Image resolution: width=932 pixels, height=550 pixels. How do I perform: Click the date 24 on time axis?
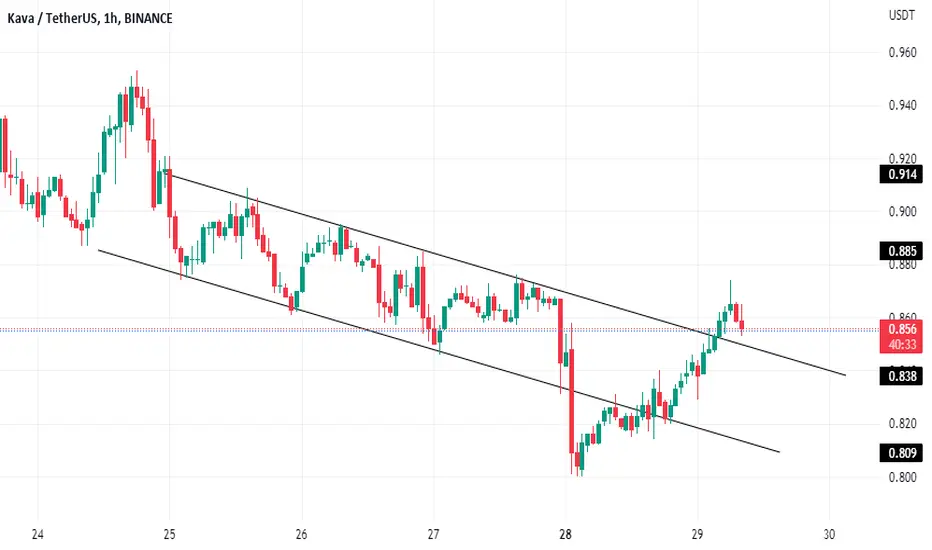37,534
